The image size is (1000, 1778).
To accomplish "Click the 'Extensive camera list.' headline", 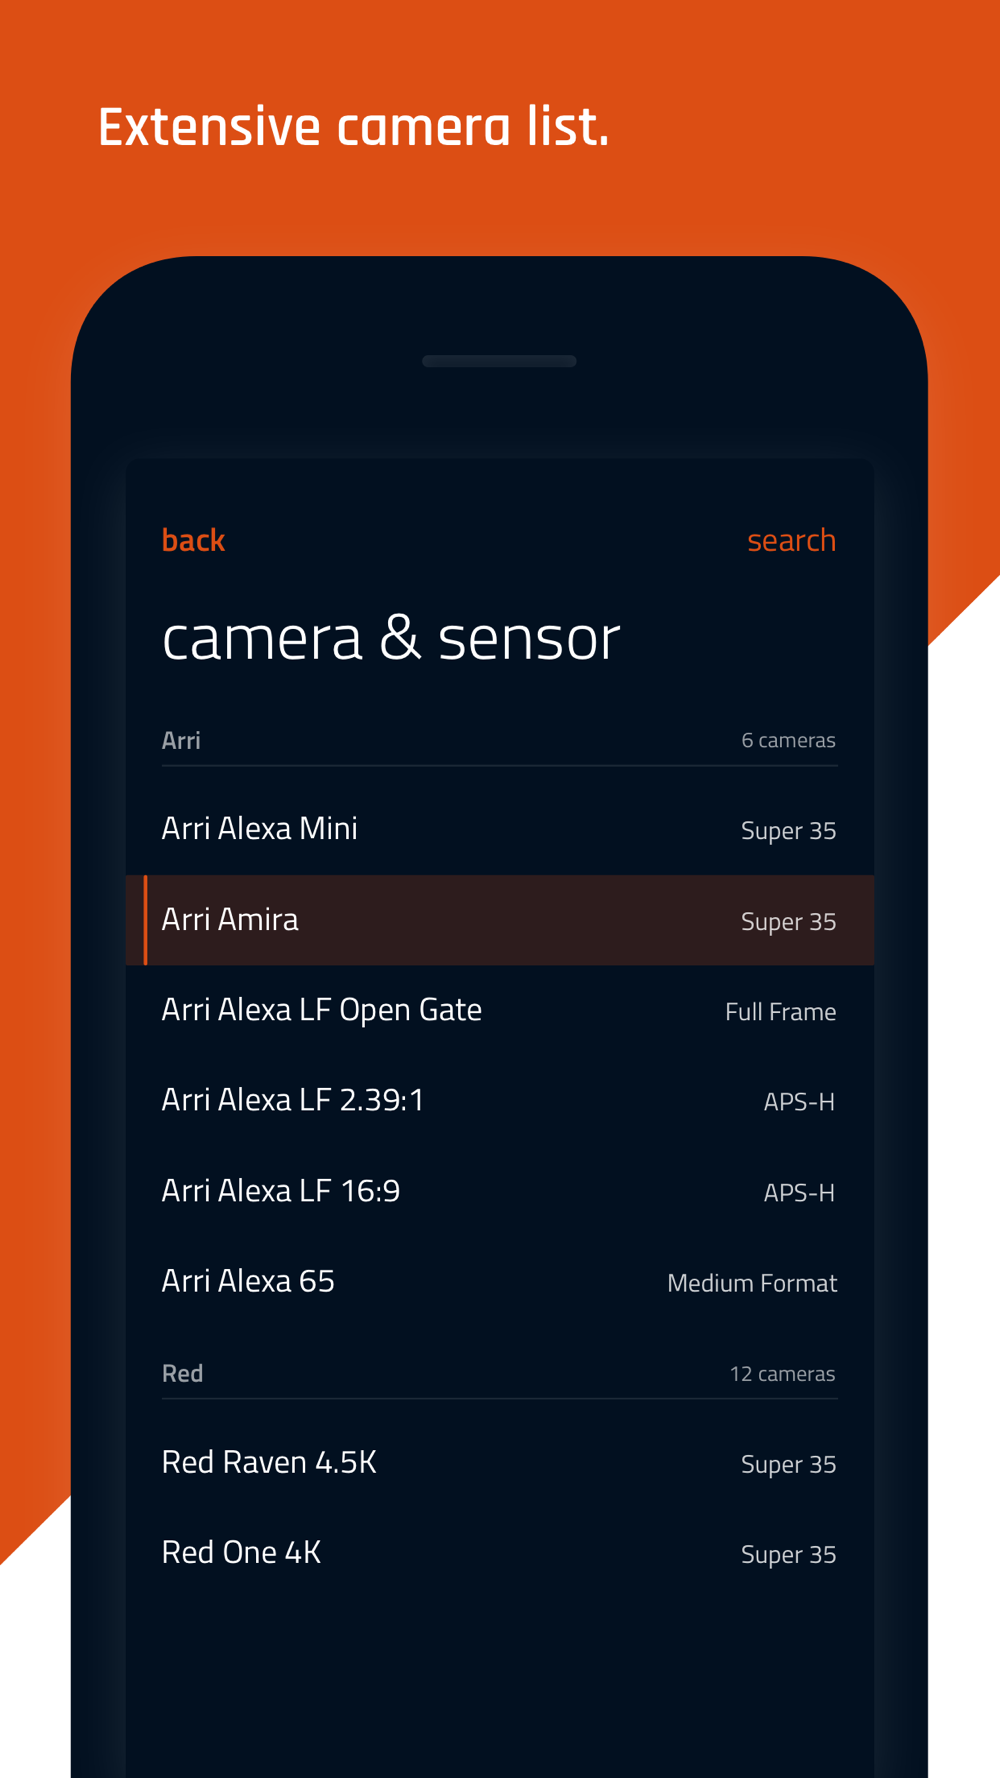I will pyautogui.click(x=353, y=127).
